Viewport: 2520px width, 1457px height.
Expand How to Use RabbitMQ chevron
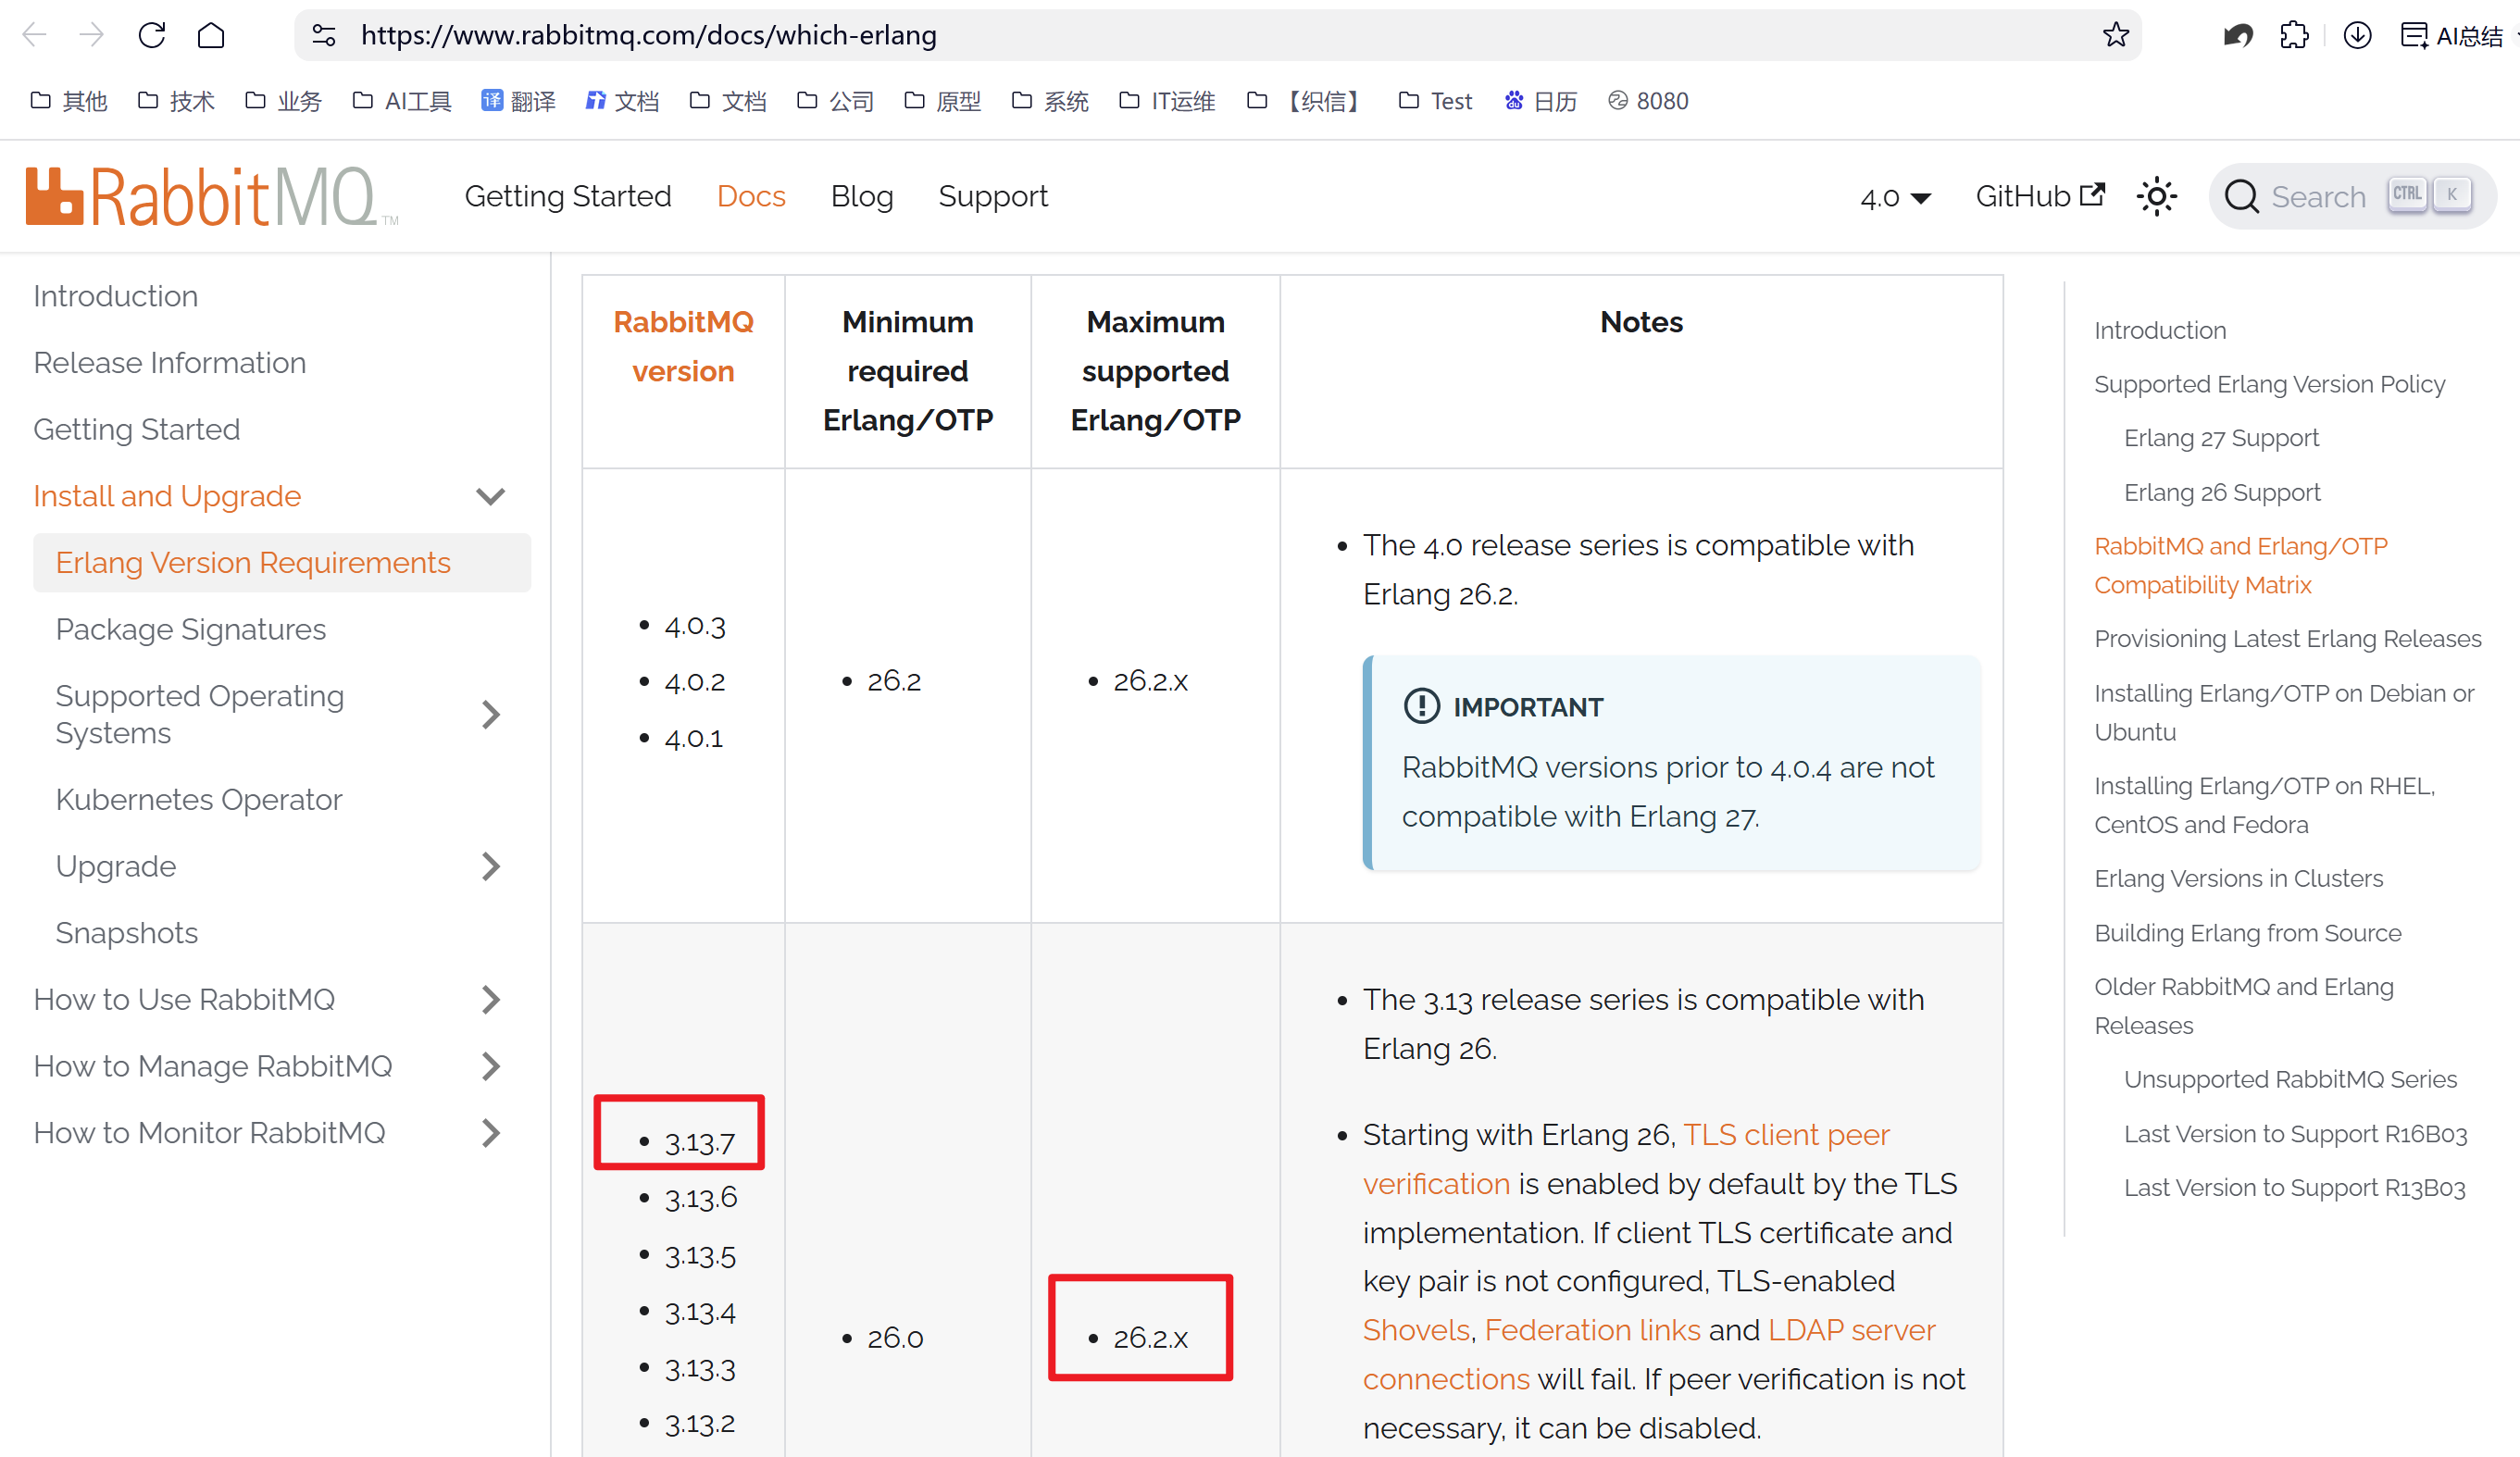(490, 999)
